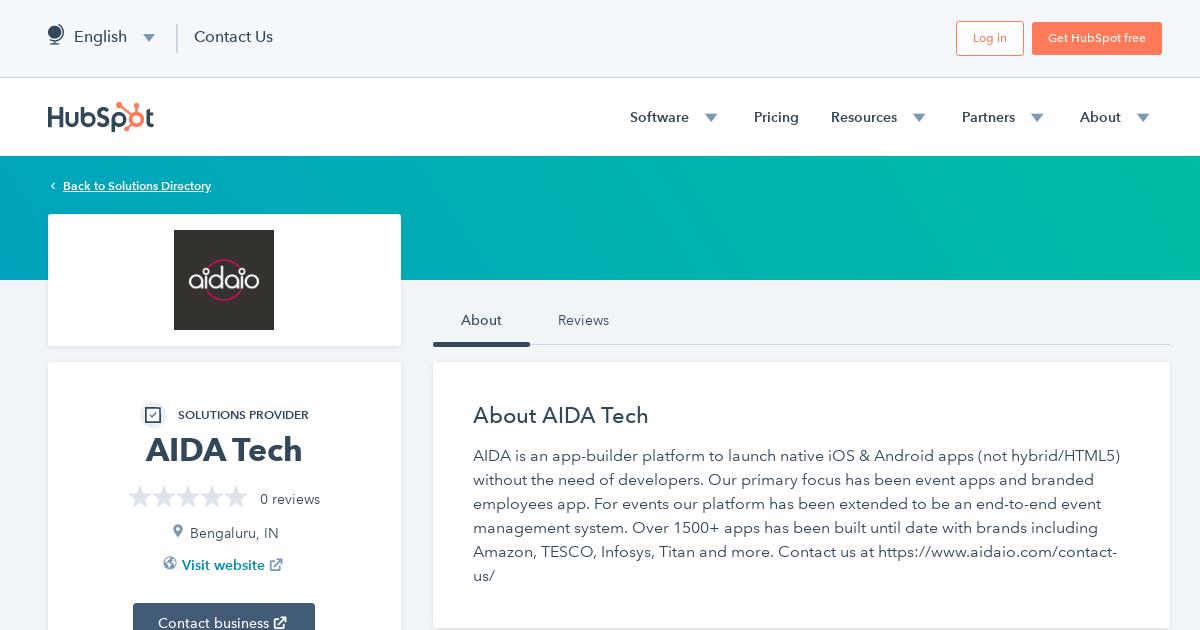This screenshot has width=1200, height=630.
Task: Click the language globe icon
Action: (55, 33)
